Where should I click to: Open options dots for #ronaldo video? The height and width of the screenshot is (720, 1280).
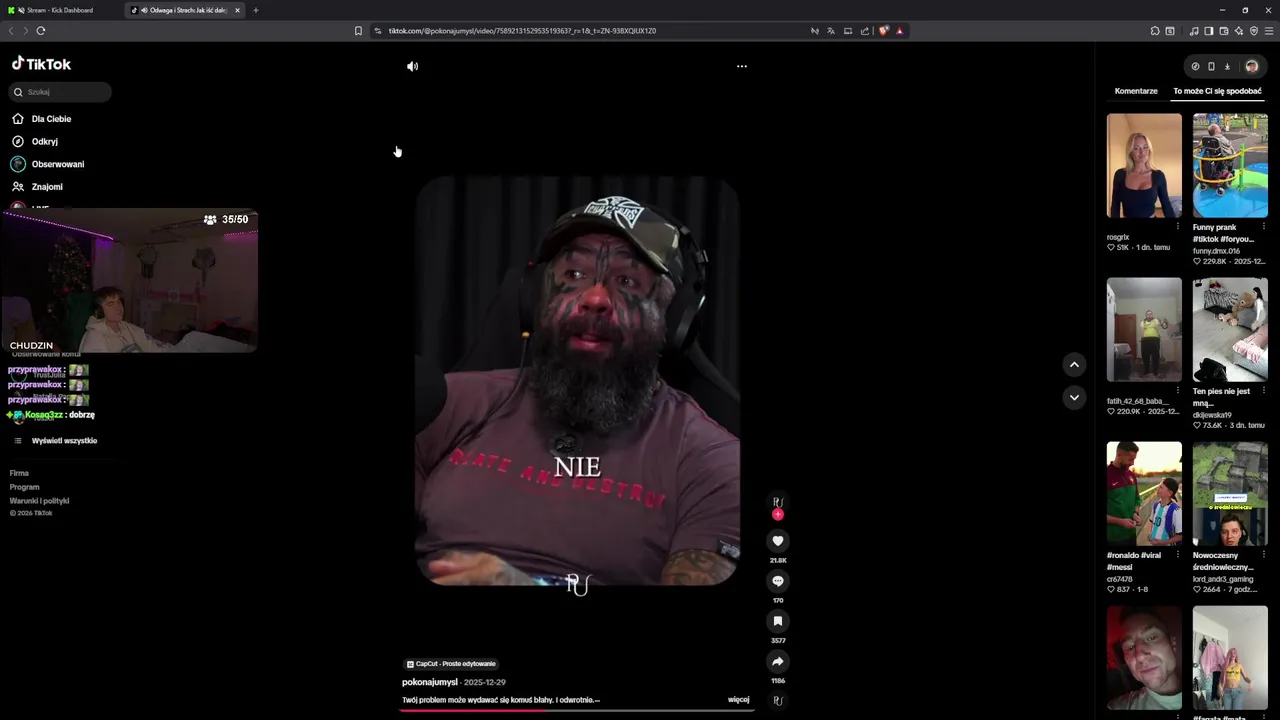[1177, 555]
